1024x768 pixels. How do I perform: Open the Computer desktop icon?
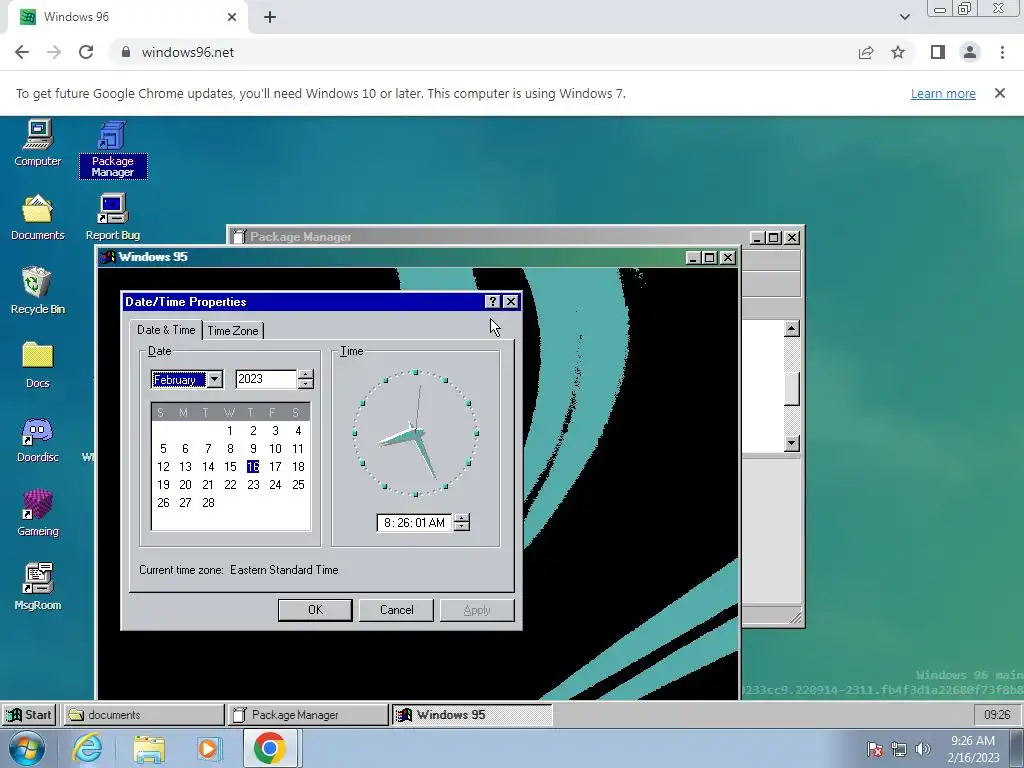[37, 144]
